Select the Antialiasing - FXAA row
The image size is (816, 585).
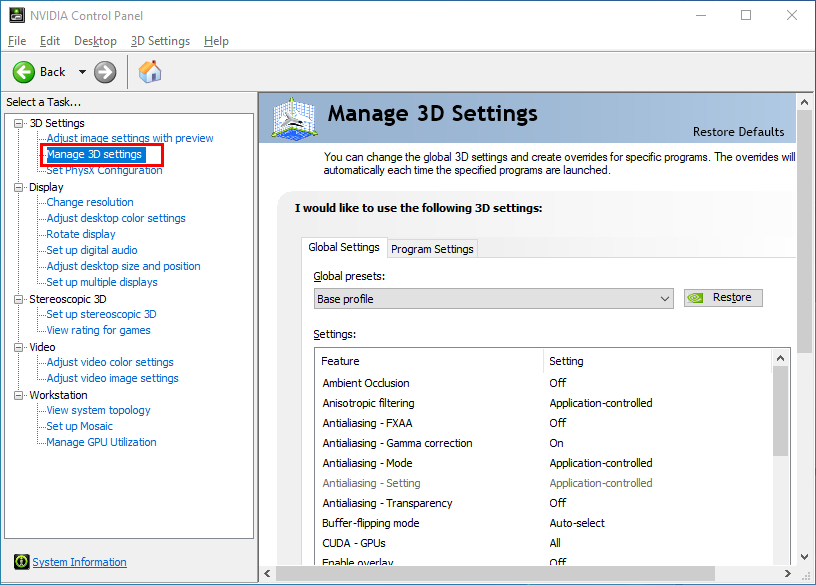click(x=543, y=423)
